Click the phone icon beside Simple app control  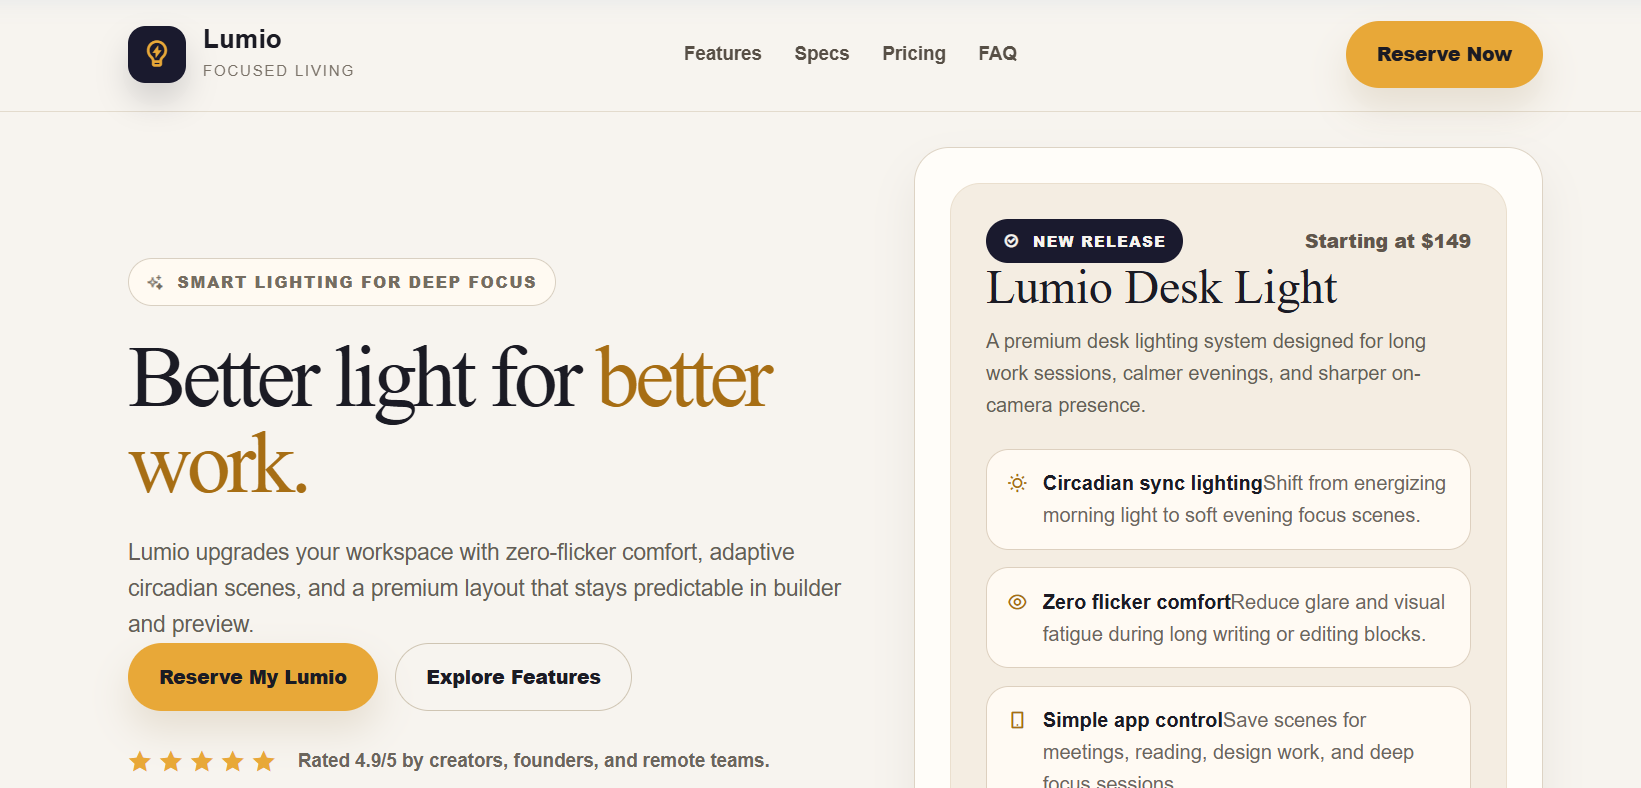(x=1017, y=720)
